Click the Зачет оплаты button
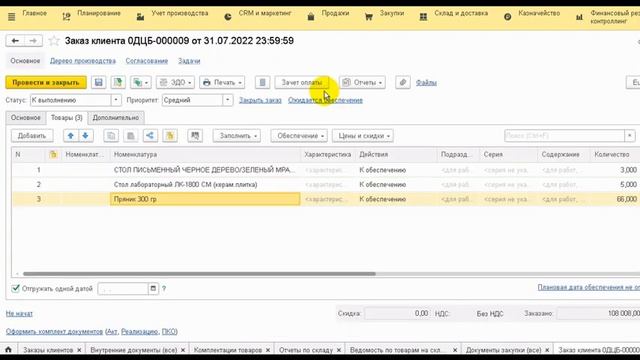Viewport: 640px width, 360px height. [302, 82]
